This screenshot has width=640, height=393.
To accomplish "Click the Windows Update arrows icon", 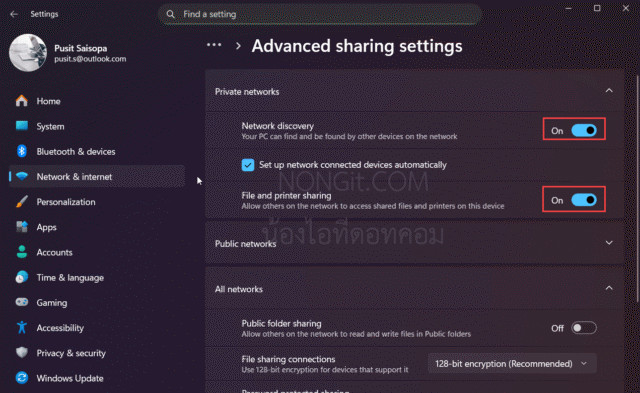I will 22,378.
